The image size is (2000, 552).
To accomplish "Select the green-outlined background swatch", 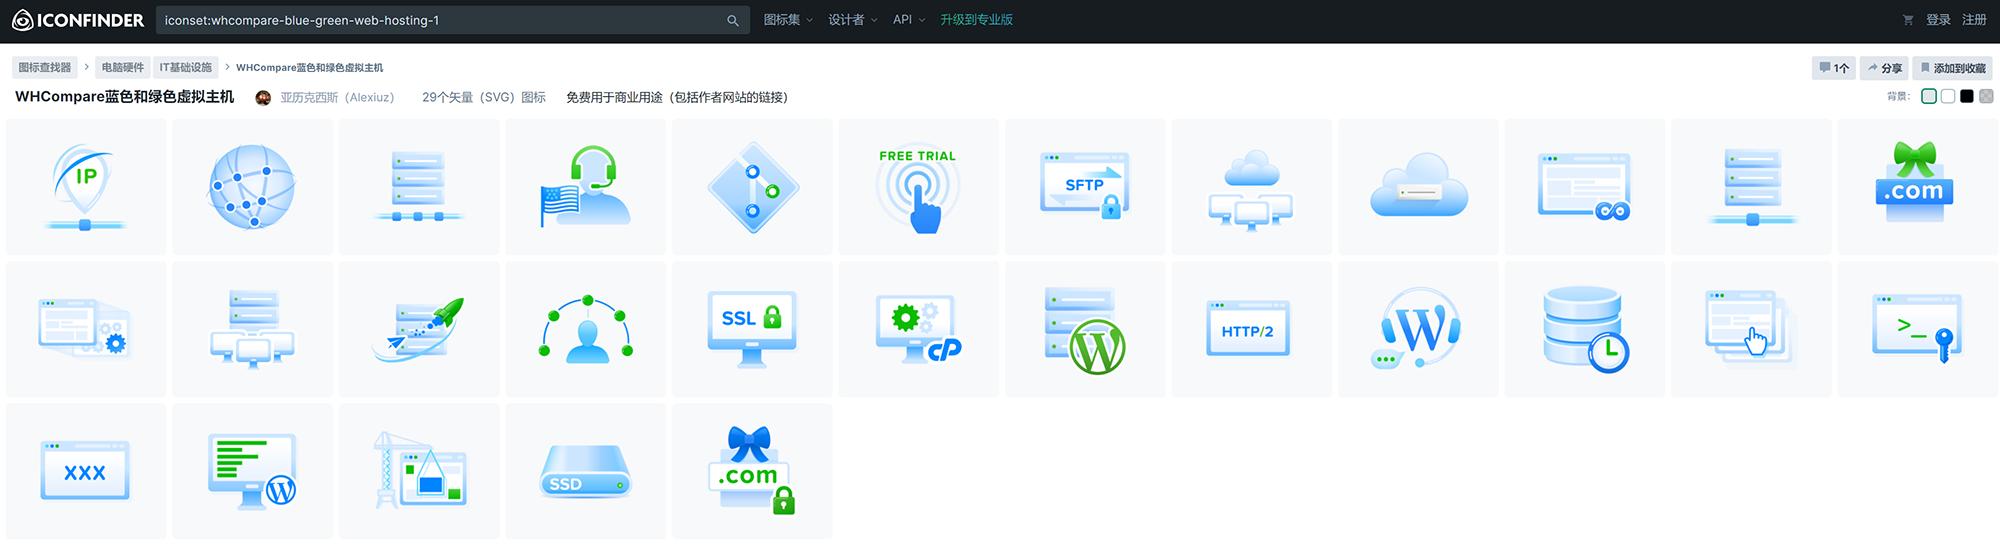I will point(1929,96).
